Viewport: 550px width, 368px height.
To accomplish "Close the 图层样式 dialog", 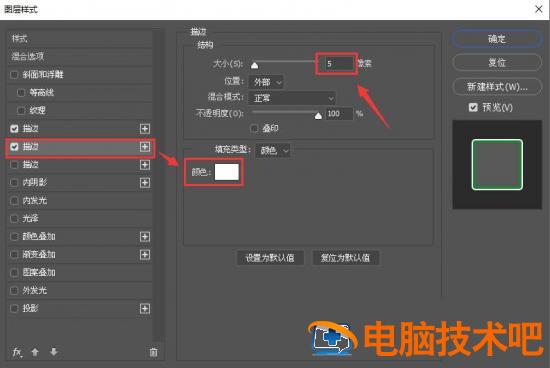I will [539, 9].
